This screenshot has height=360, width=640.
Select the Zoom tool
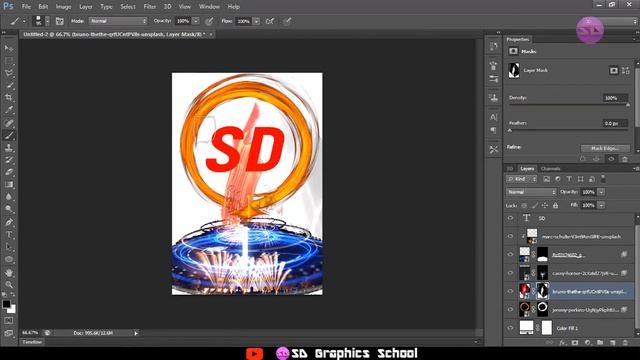[x=9, y=284]
